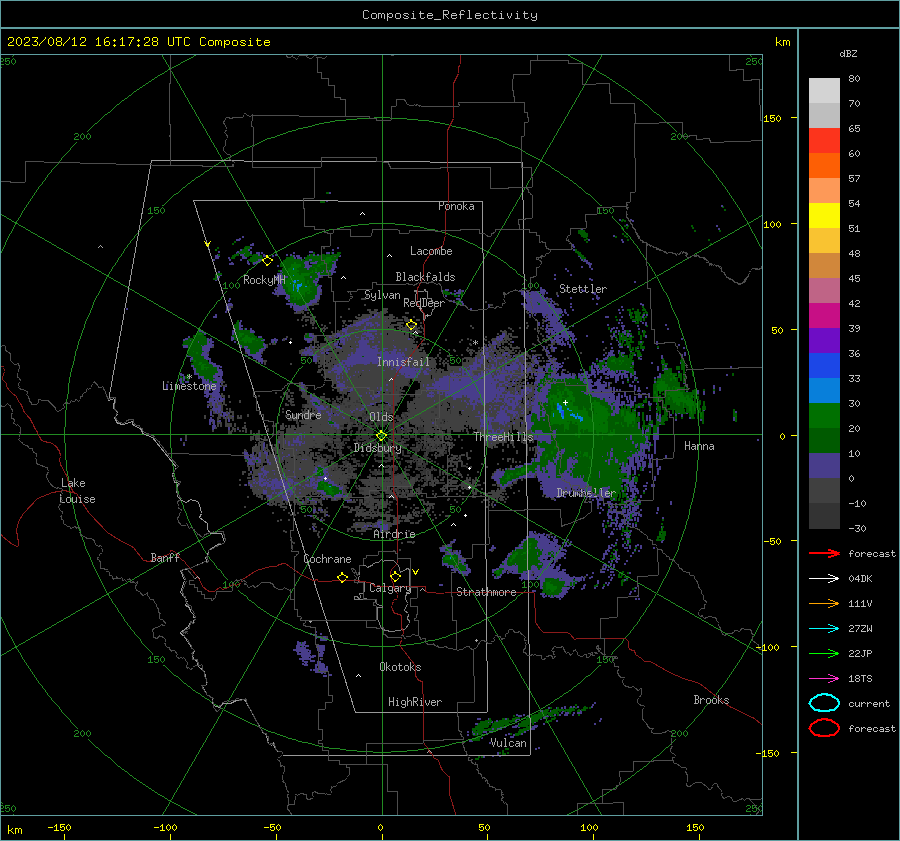Screen dimensions: 900x841
Task: Click the red forecast arrow in legend
Action: (824, 553)
